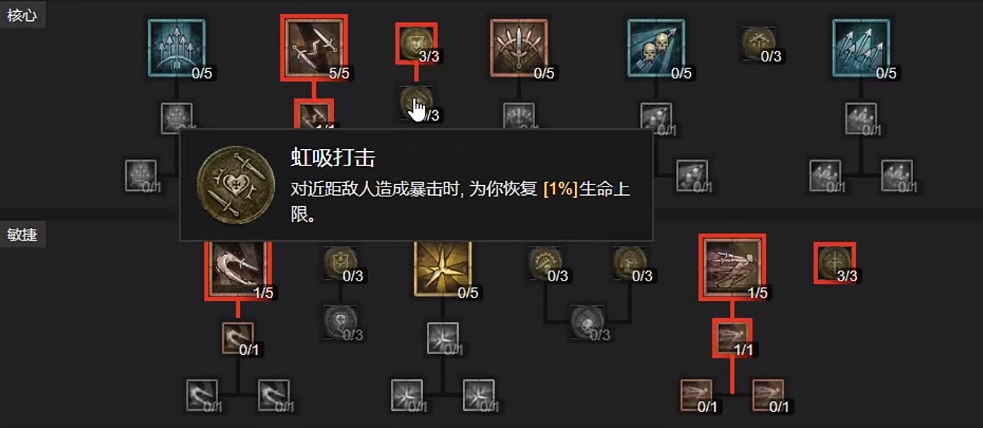Open the 敏捷 section label

click(23, 235)
